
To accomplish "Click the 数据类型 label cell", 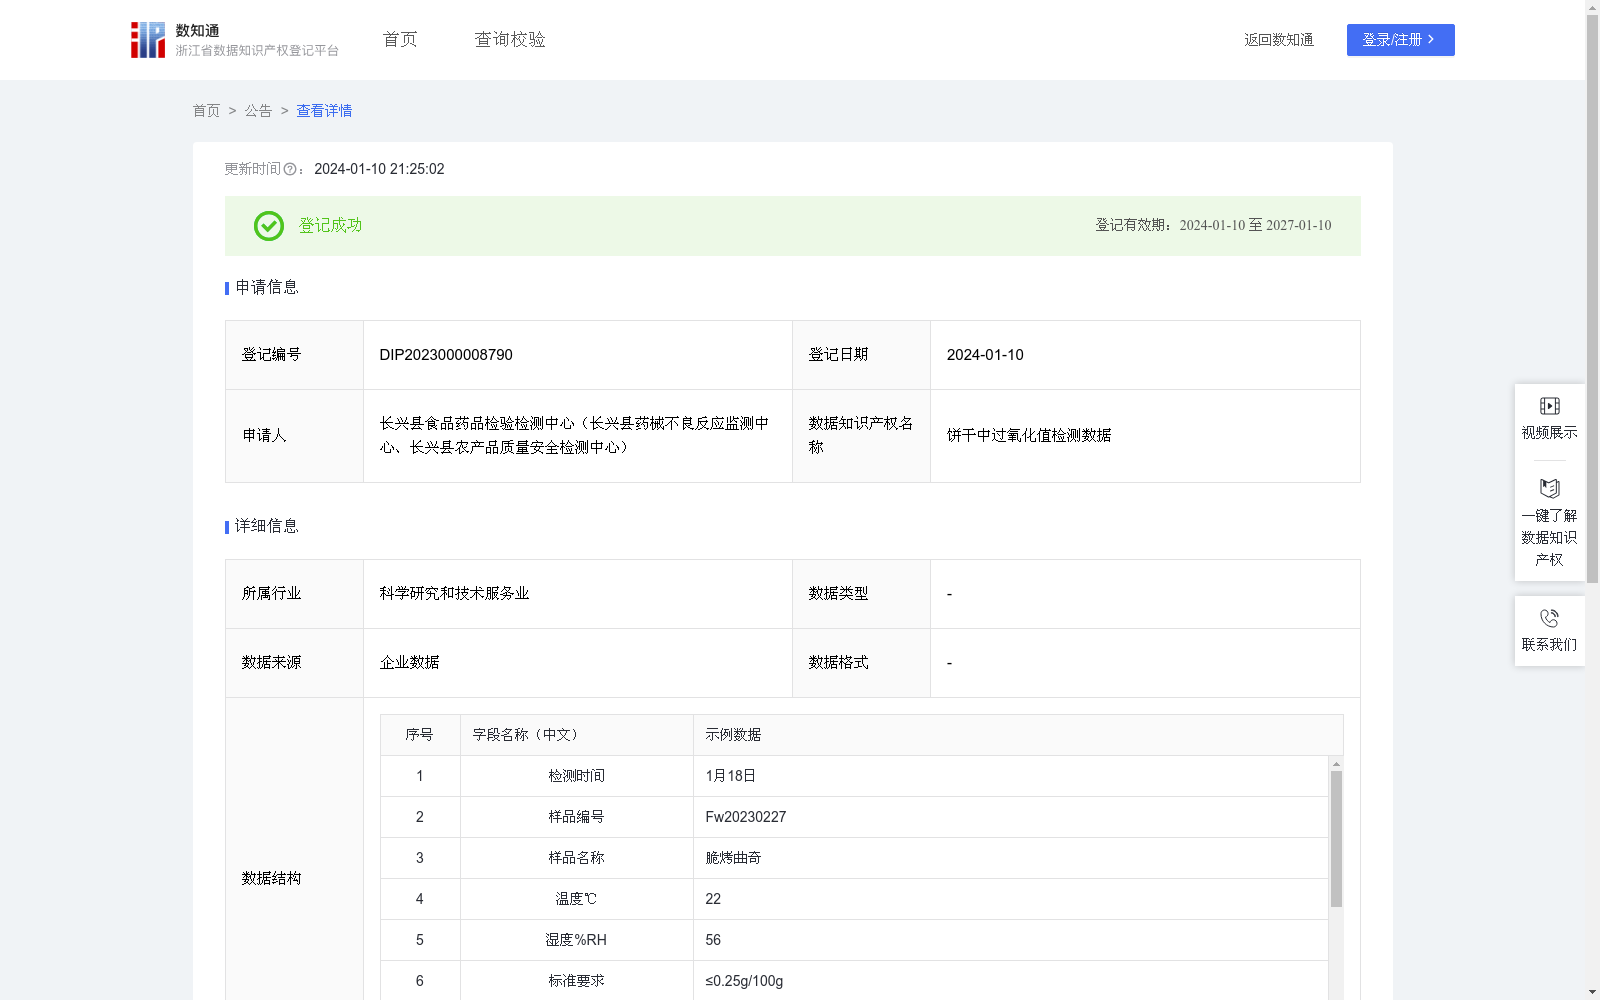I will [x=861, y=594].
